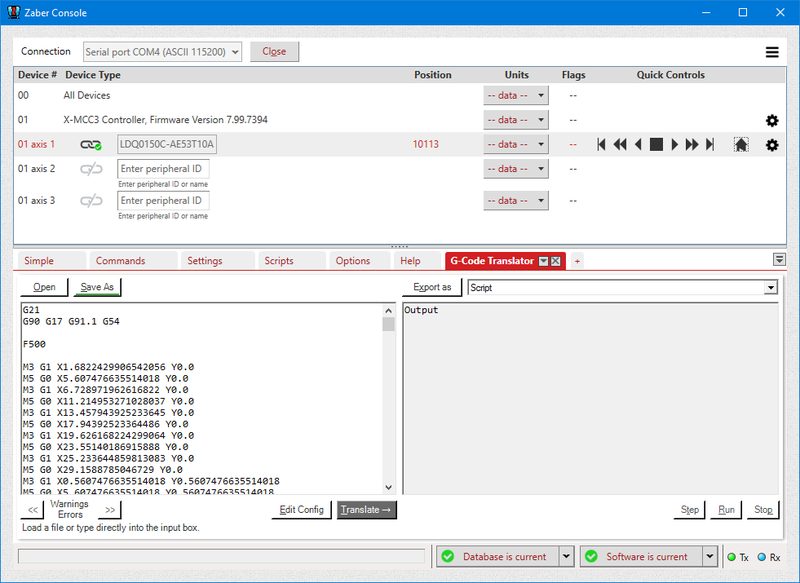Click the Rx indicator light
This screenshot has width=800, height=583.
tap(762, 557)
